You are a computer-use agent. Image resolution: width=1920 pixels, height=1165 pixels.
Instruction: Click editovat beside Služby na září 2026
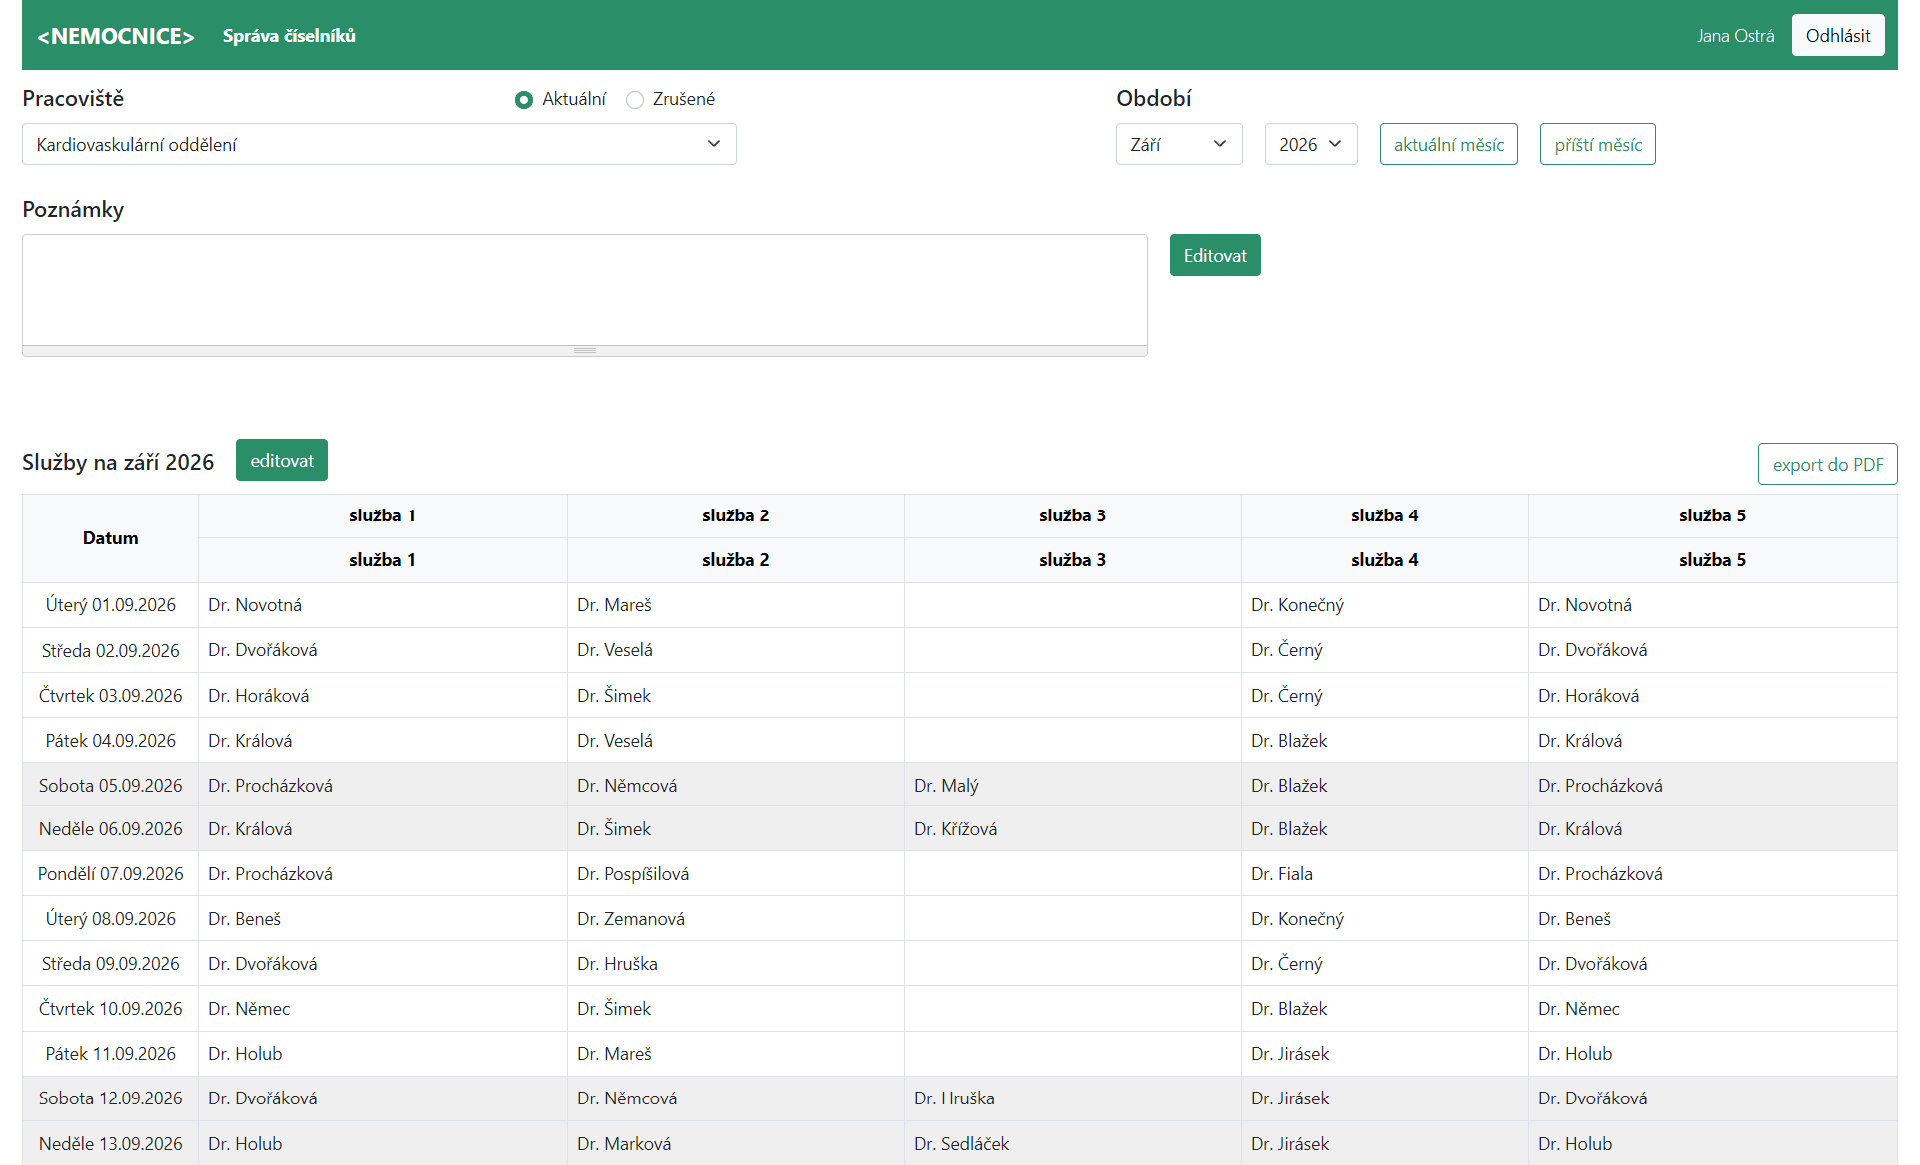click(282, 460)
